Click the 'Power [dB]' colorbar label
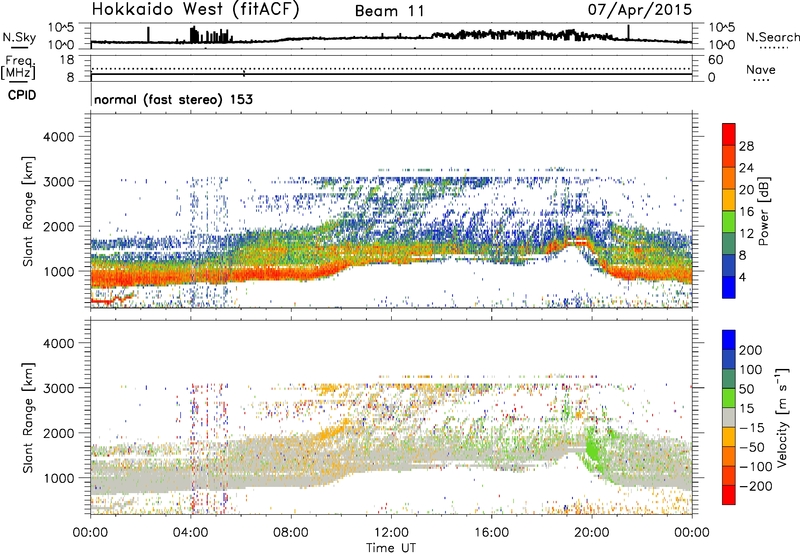The width and height of the screenshot is (800, 554). [763, 211]
